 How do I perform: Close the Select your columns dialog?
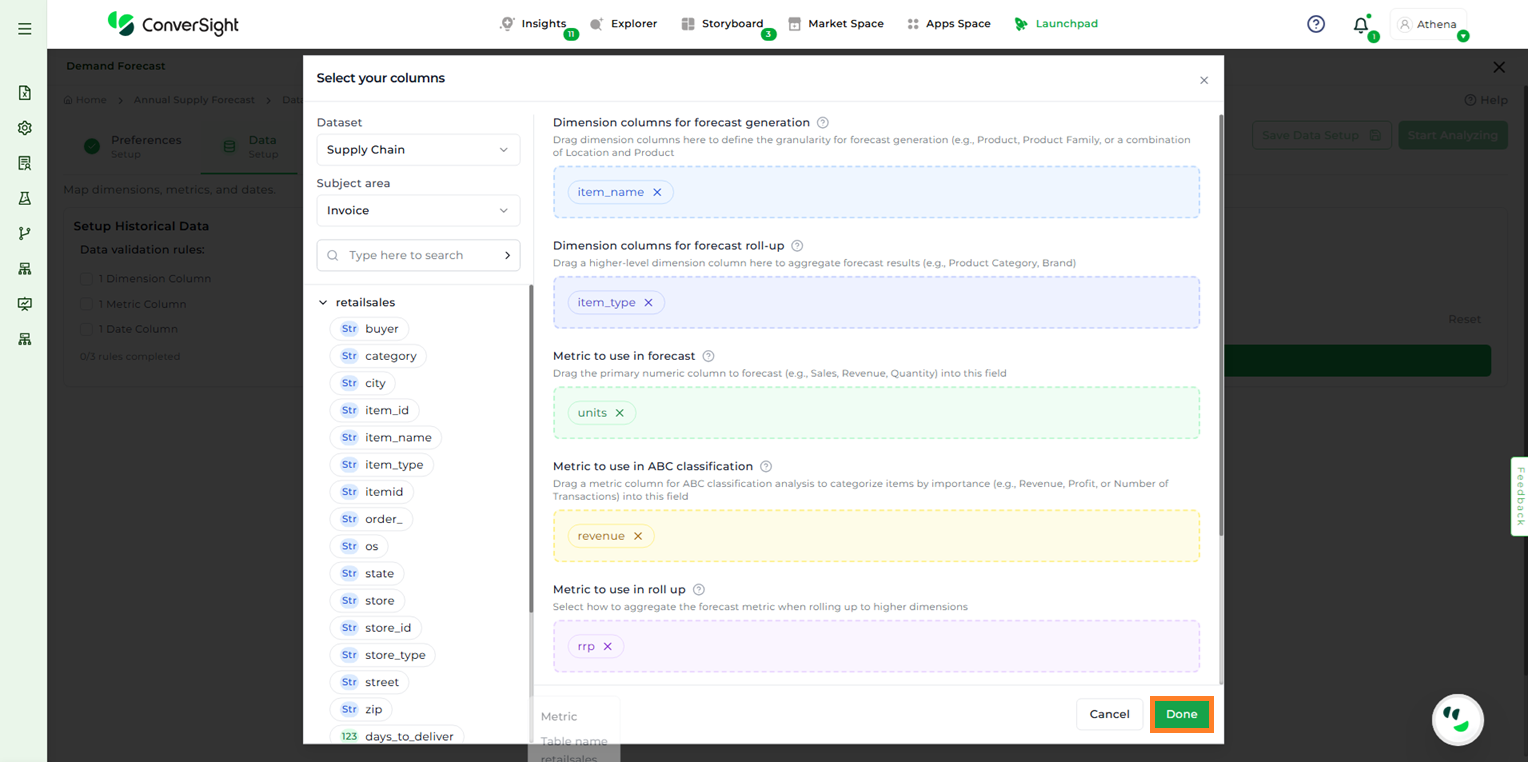tap(1204, 80)
